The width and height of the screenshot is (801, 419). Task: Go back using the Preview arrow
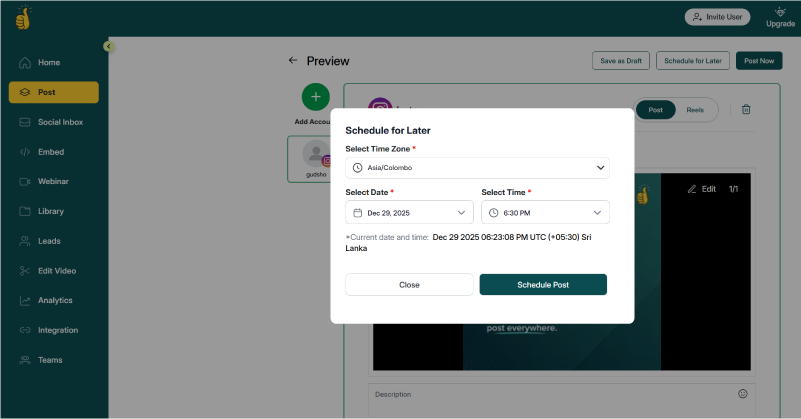pyautogui.click(x=293, y=60)
